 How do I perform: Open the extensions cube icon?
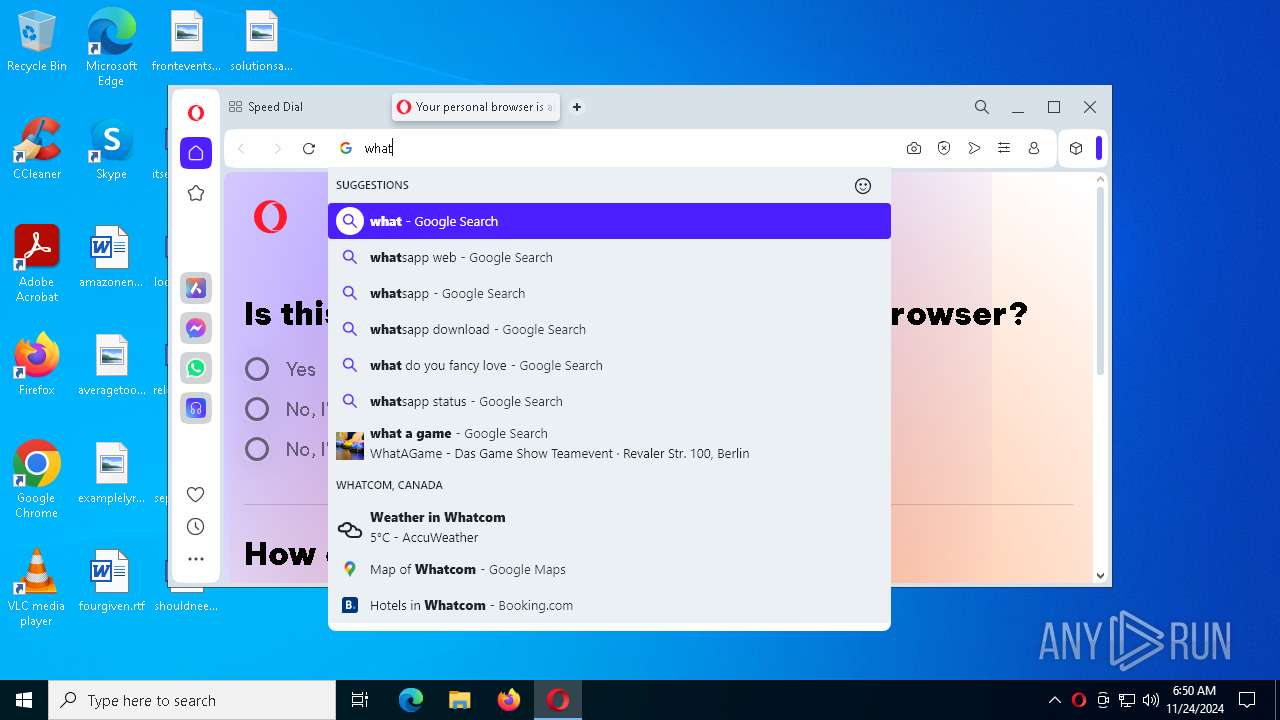pyautogui.click(x=1076, y=148)
